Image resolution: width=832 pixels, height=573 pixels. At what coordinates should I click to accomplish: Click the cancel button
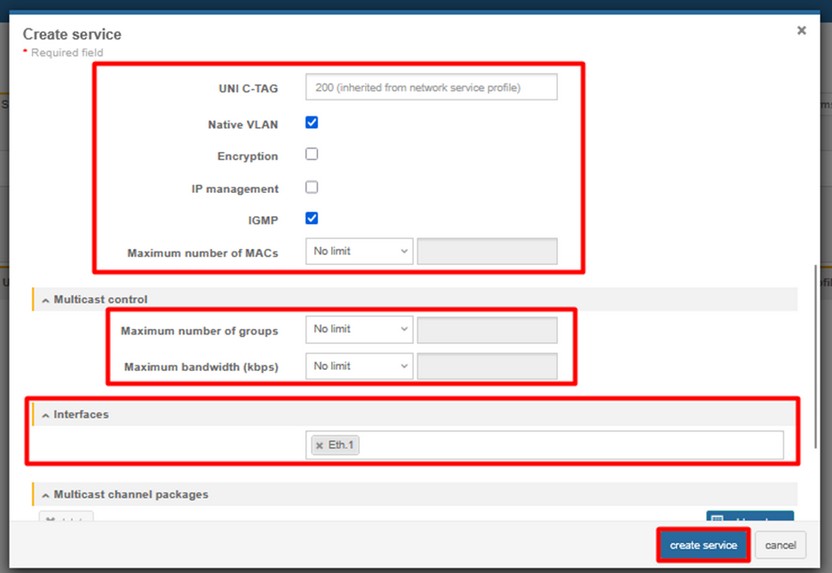[x=780, y=545]
